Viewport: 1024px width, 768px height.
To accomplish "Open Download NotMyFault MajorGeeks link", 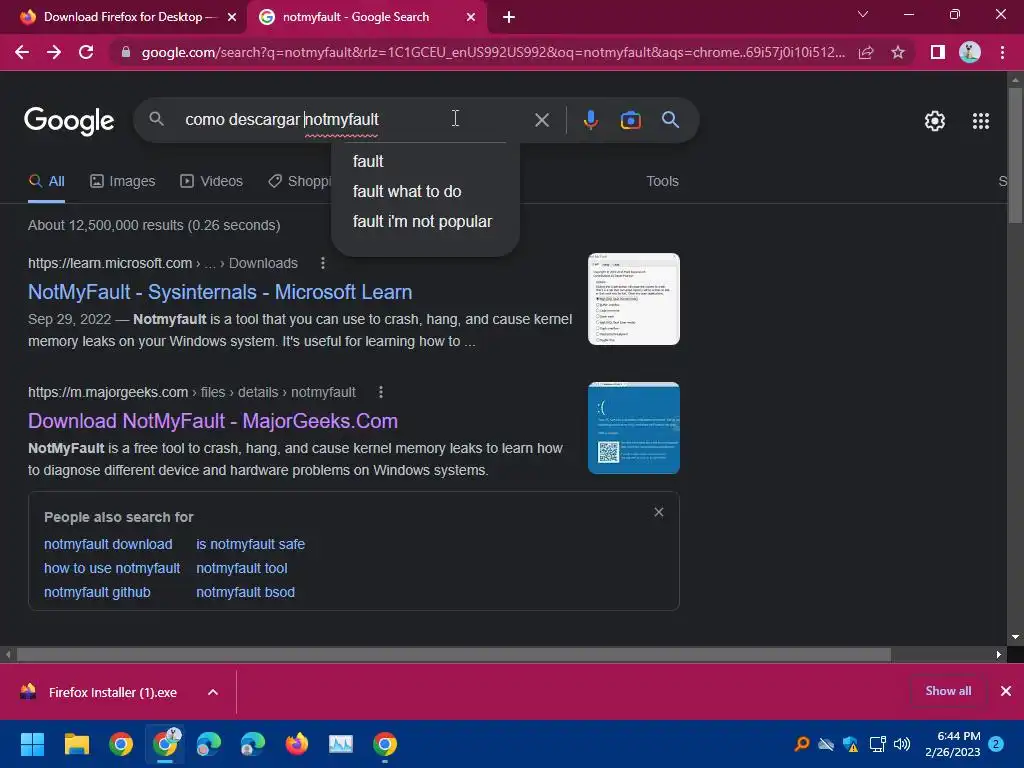I will tap(213, 421).
